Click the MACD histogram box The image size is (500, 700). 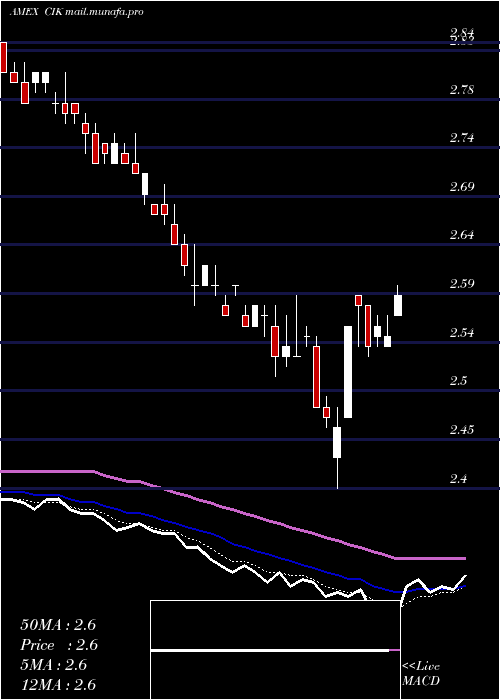pyautogui.click(x=275, y=650)
